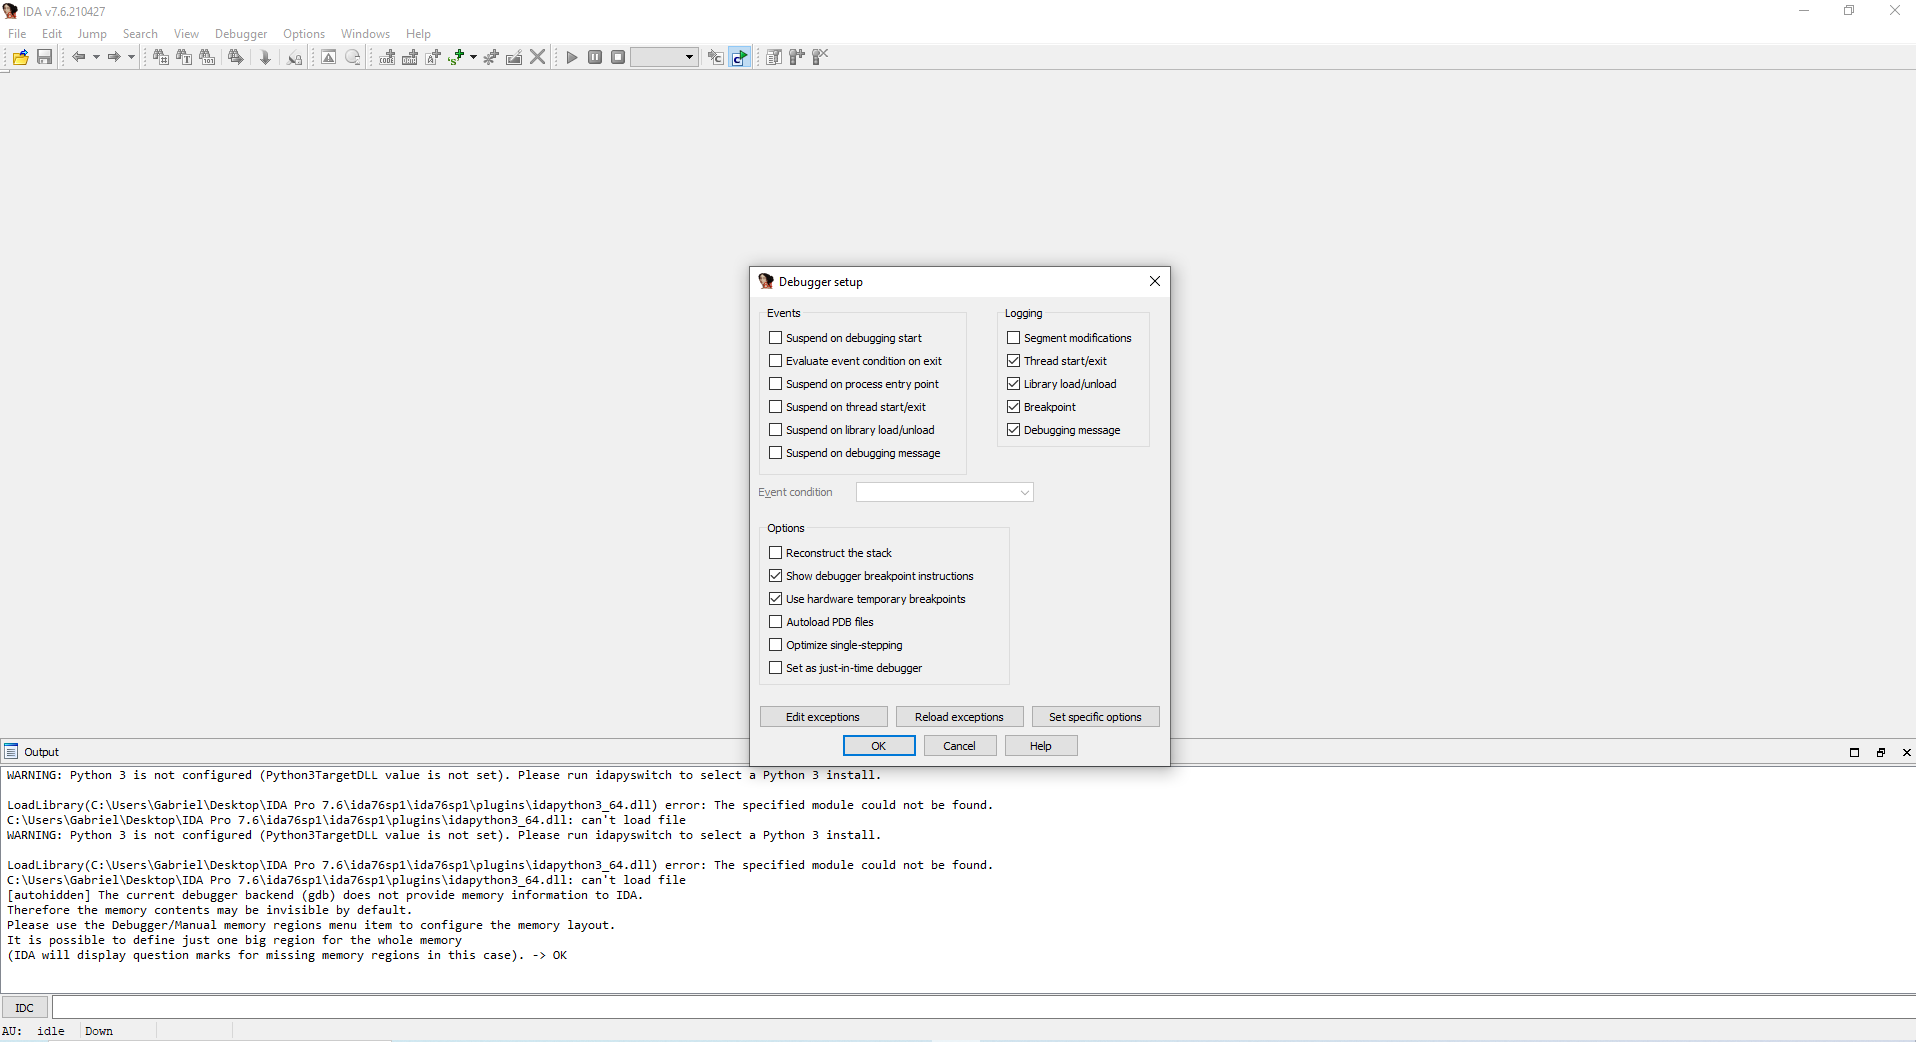This screenshot has height=1042, width=1916.
Task: Click the add trace toolbar icon
Action: click(x=797, y=57)
